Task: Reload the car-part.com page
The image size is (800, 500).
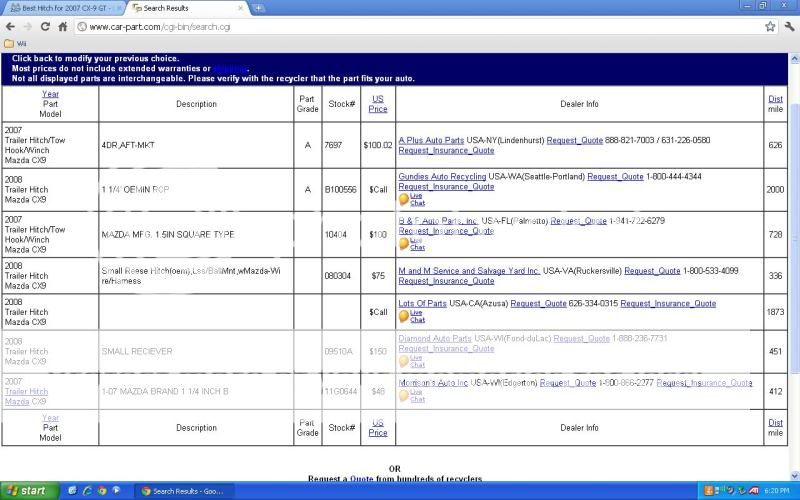Action: tap(45, 27)
